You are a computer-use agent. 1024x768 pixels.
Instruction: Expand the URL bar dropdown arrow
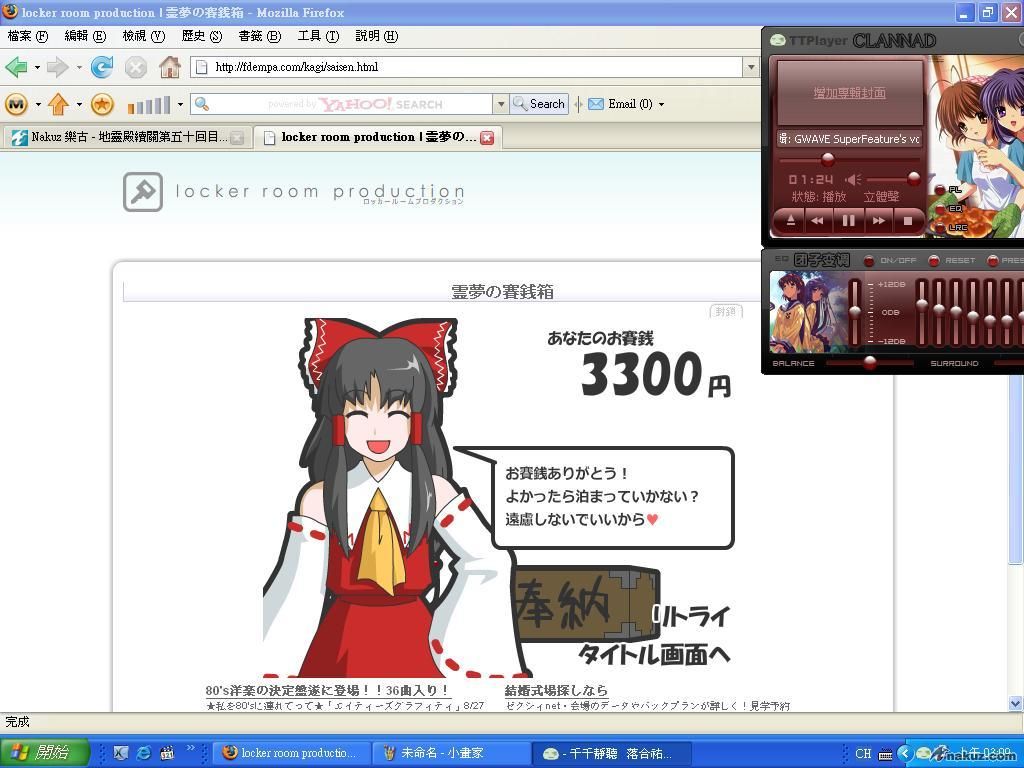point(751,67)
